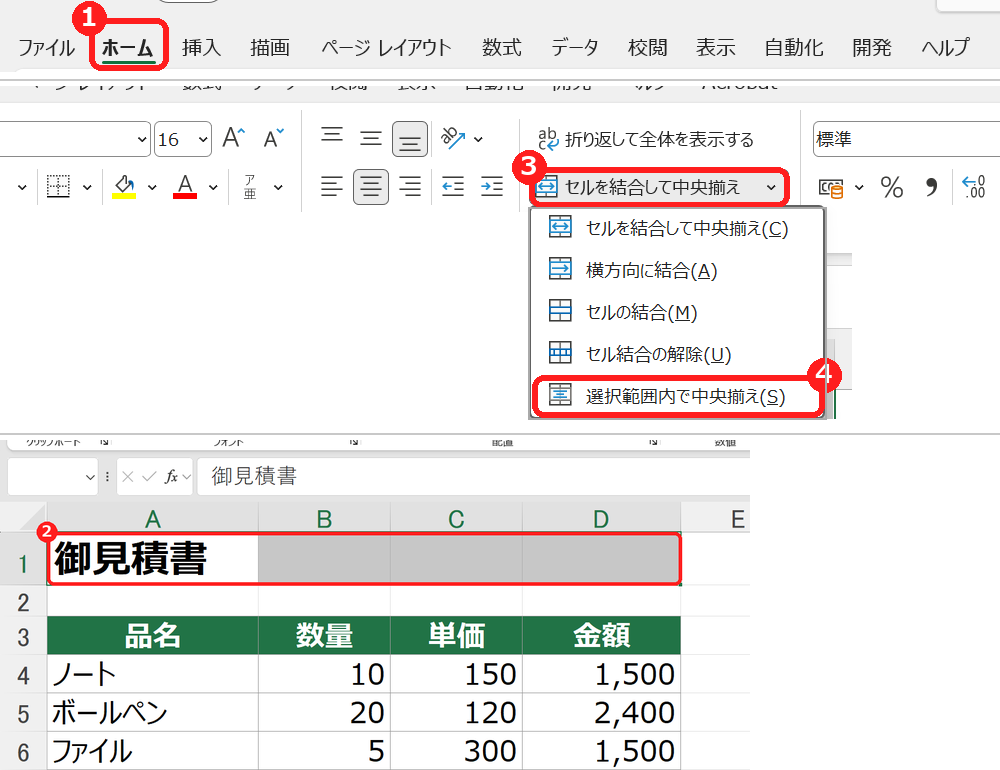Decrease the cell indent
This screenshot has width=1000, height=770.
(453, 187)
